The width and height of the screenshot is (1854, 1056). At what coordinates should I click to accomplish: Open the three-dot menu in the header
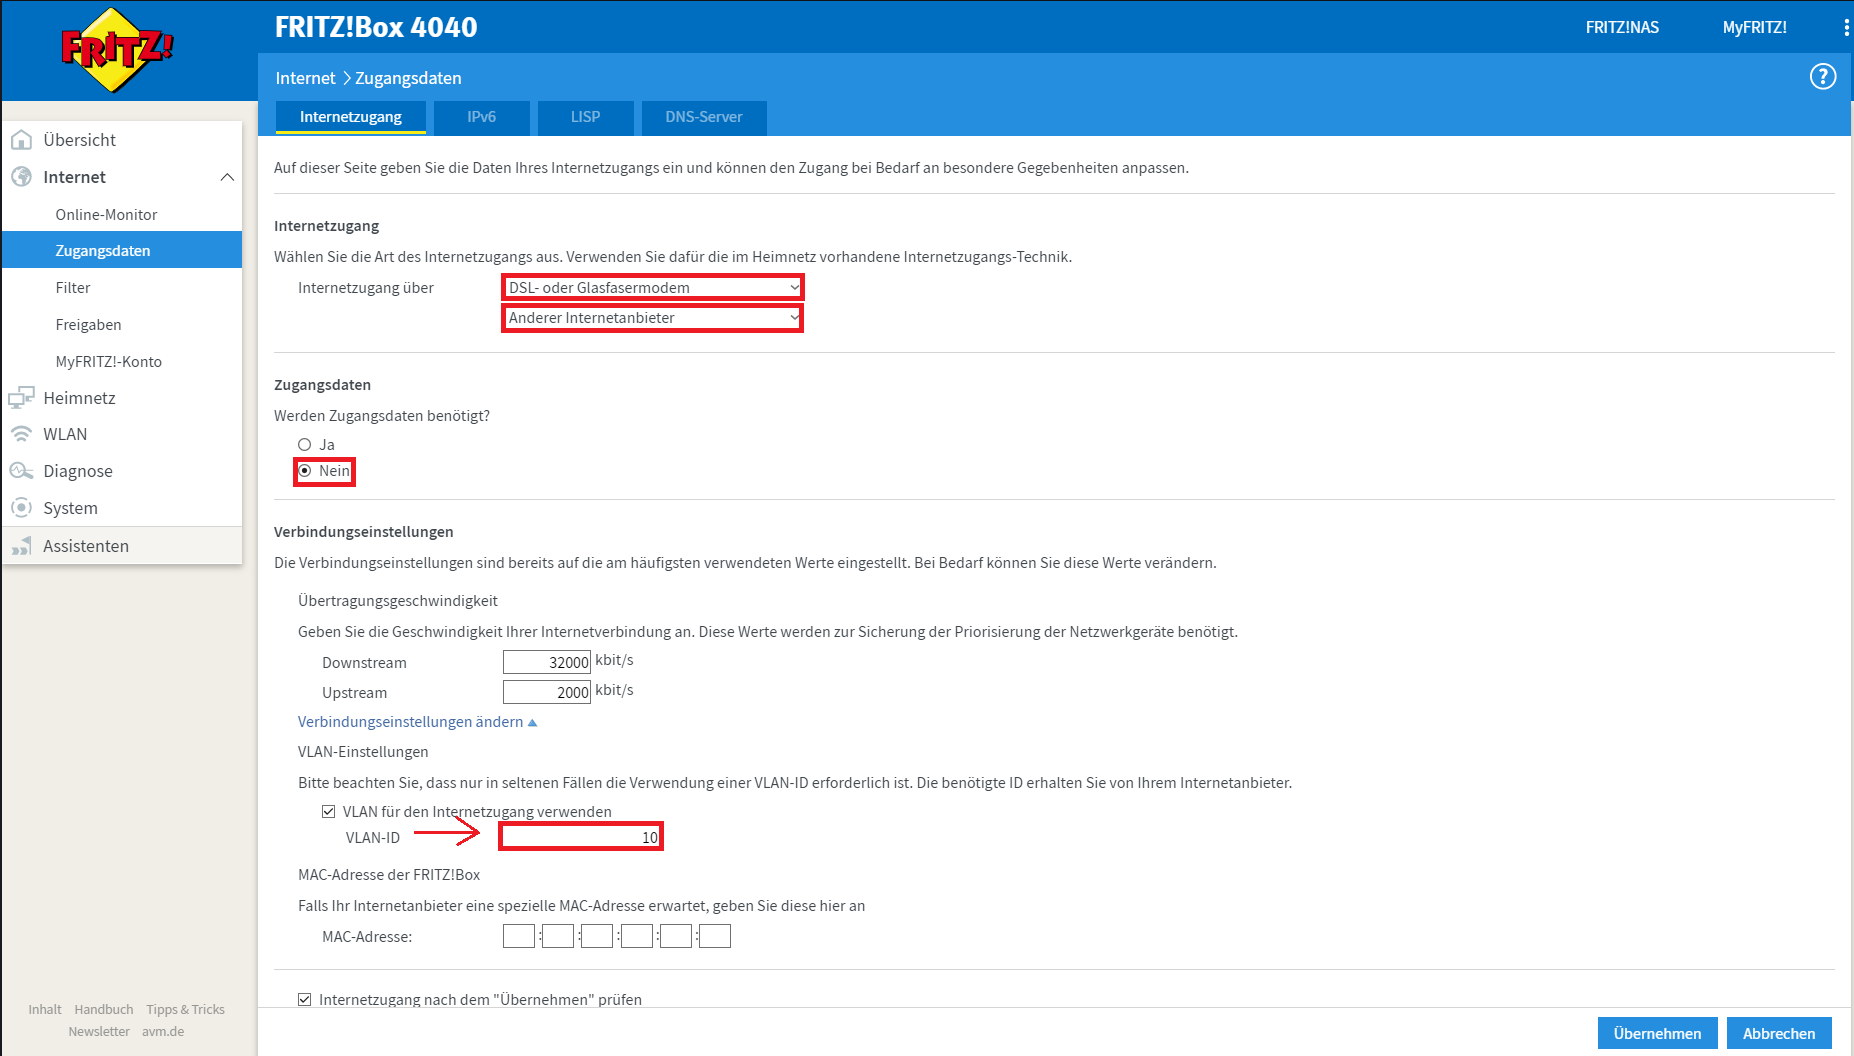pos(1846,27)
